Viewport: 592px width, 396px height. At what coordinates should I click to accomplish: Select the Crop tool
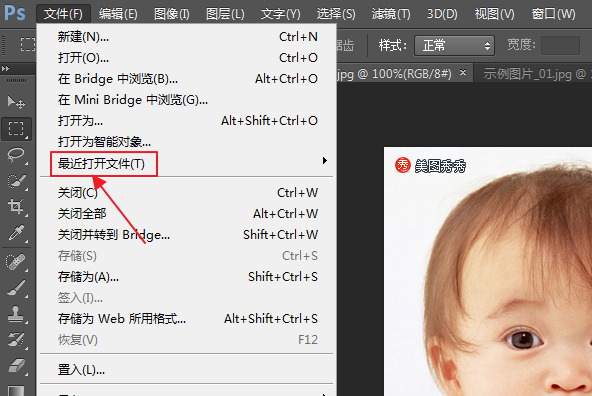coord(16,206)
